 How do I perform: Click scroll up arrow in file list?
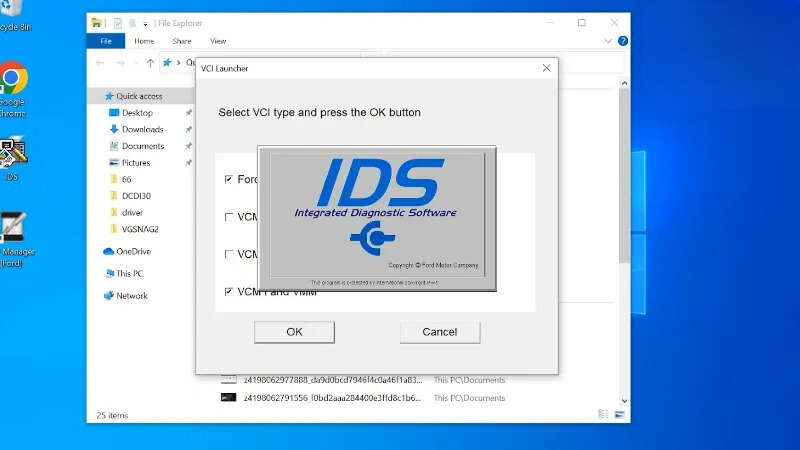coord(624,83)
